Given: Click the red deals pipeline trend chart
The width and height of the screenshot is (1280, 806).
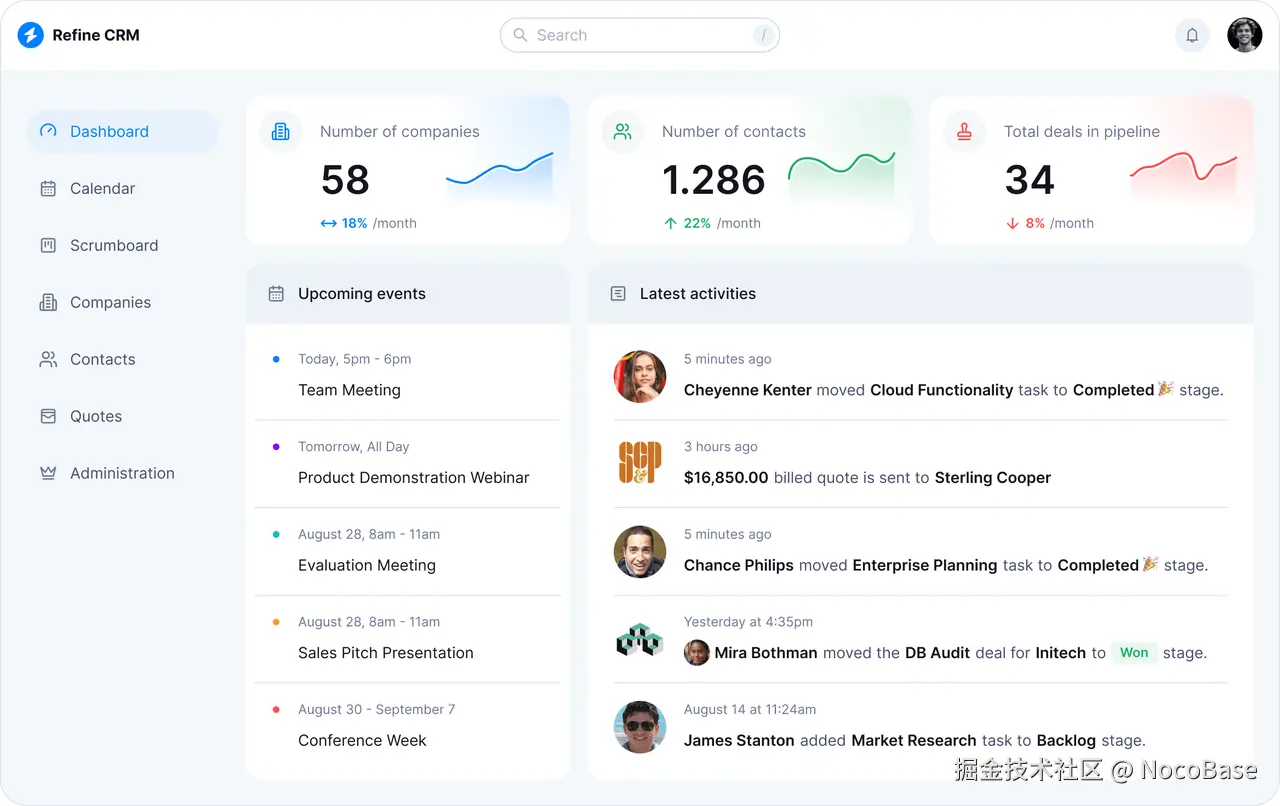Looking at the screenshot, I should [x=1184, y=176].
